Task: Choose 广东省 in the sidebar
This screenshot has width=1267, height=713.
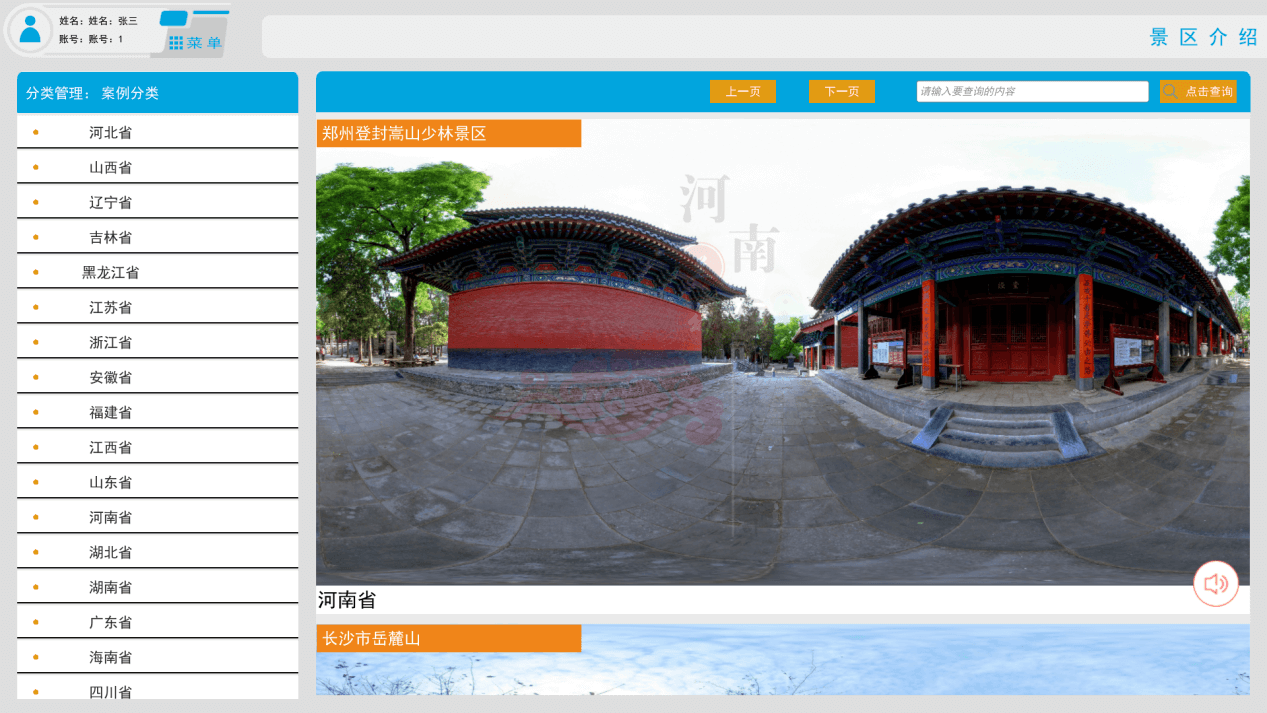Action: pyautogui.click(x=110, y=623)
